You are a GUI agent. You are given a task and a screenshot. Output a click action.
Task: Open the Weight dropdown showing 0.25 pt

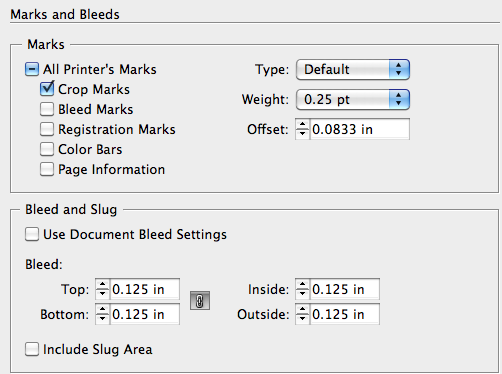coord(353,99)
